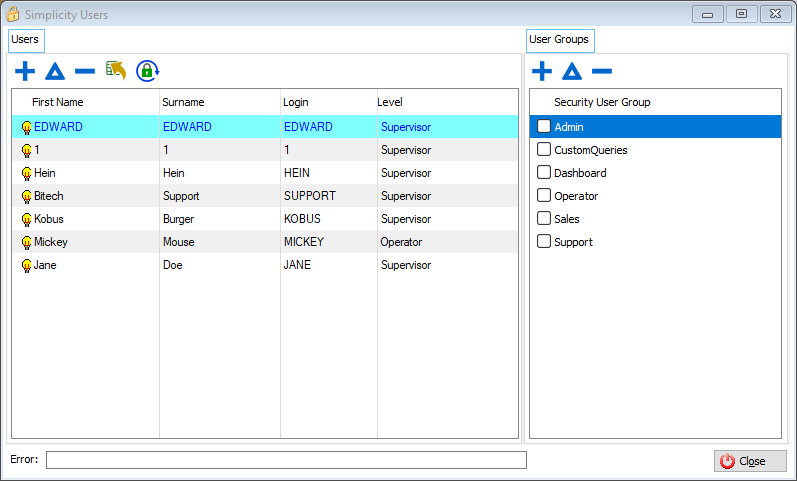Select the Jane Doe user row
The height and width of the screenshot is (481, 797).
200,265
